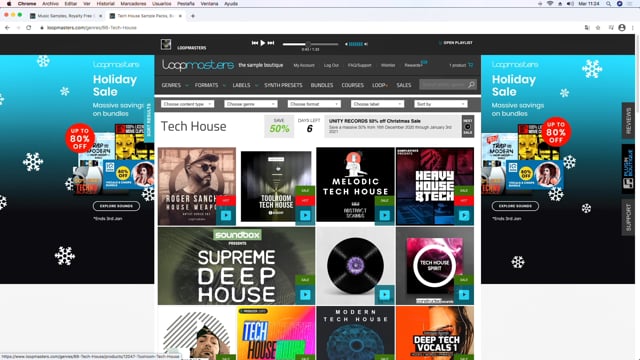
Task: Open the SYNTH PRESETS menu item
Action: coord(283,85)
